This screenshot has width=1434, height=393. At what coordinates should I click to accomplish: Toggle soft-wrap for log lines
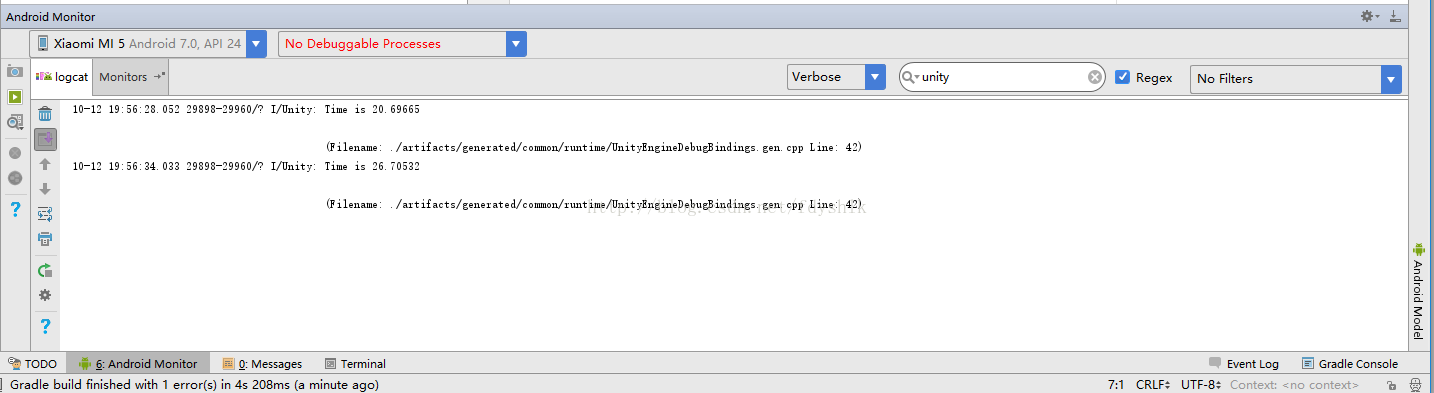[x=45, y=214]
